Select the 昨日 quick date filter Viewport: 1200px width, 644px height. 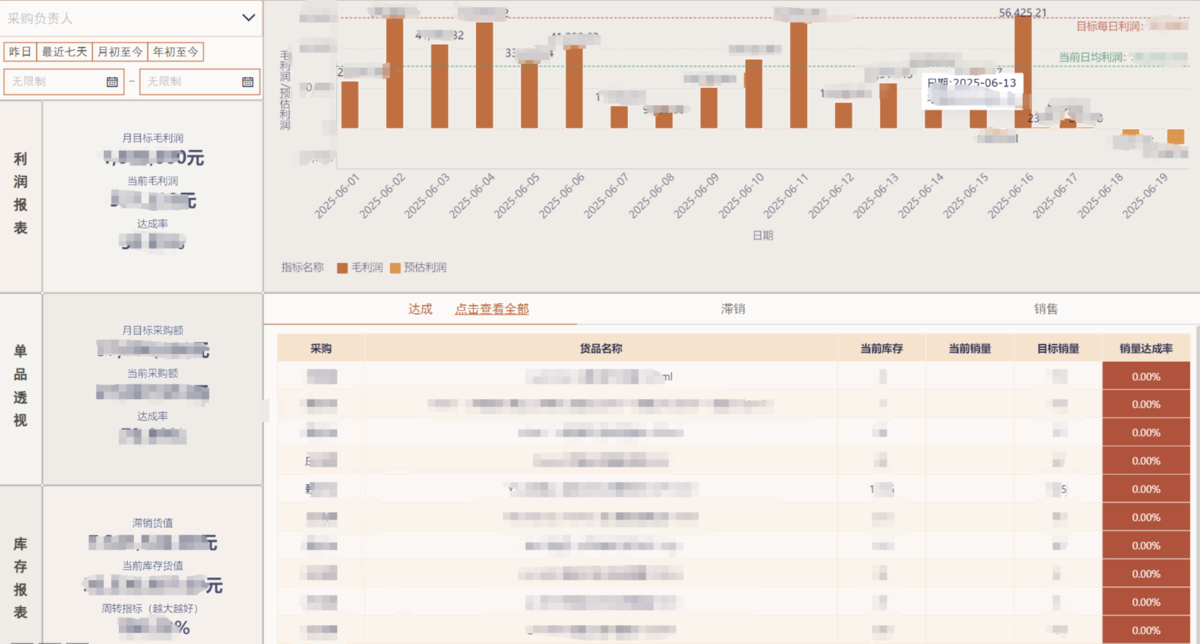click(x=20, y=52)
